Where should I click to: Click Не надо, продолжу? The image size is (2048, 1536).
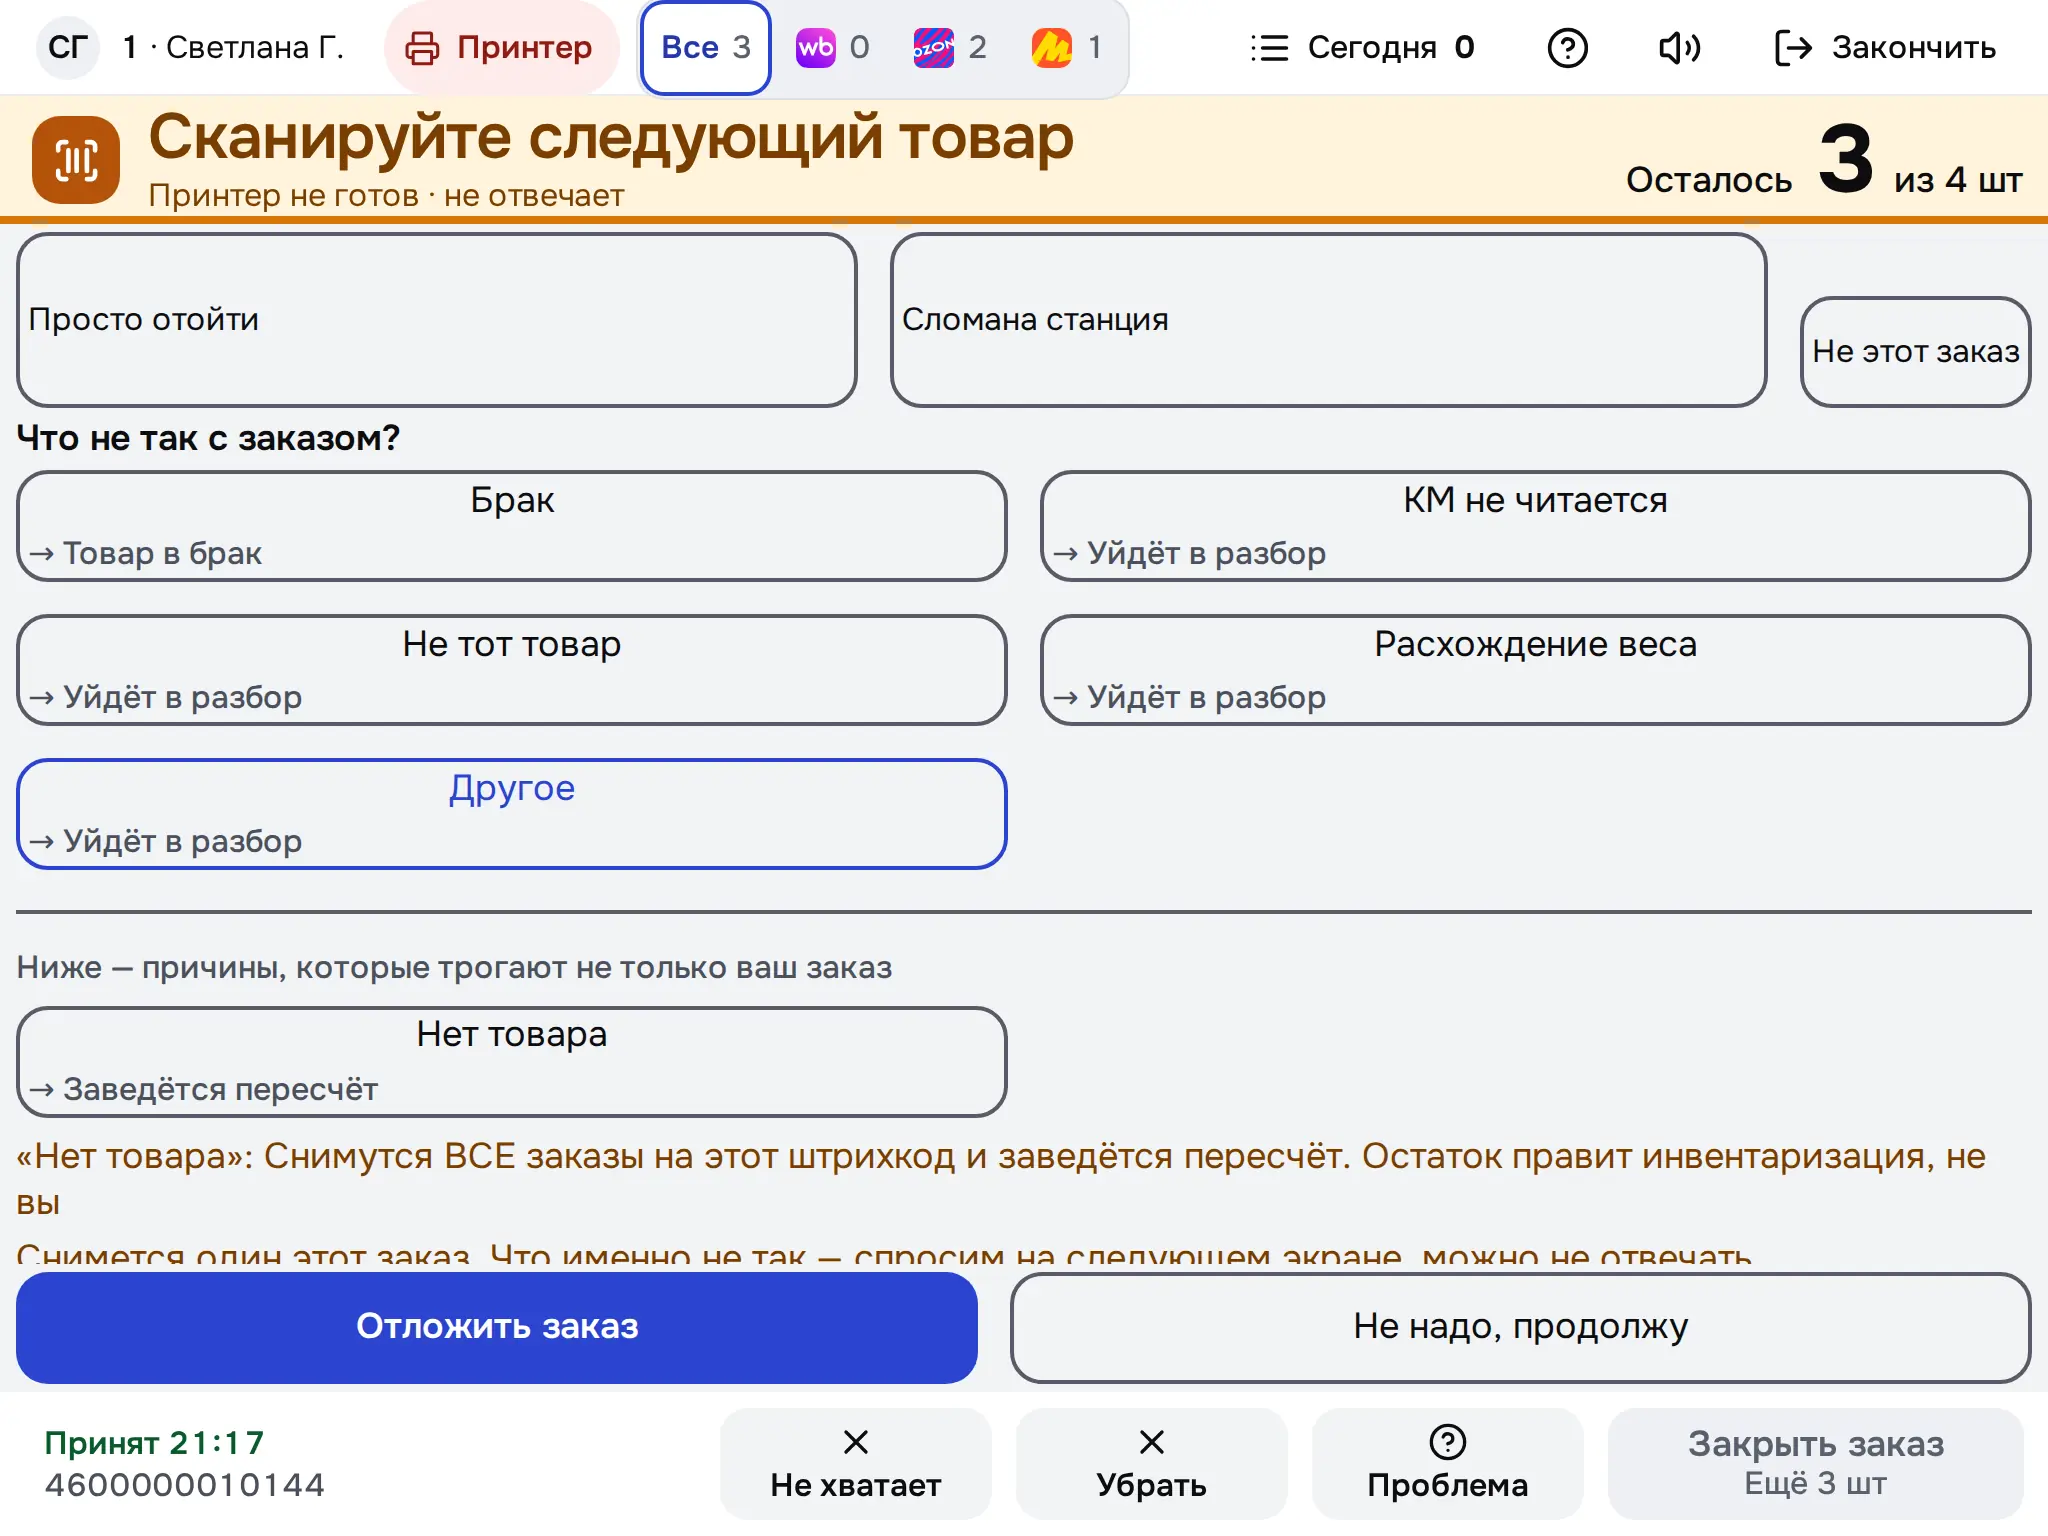click(1520, 1327)
